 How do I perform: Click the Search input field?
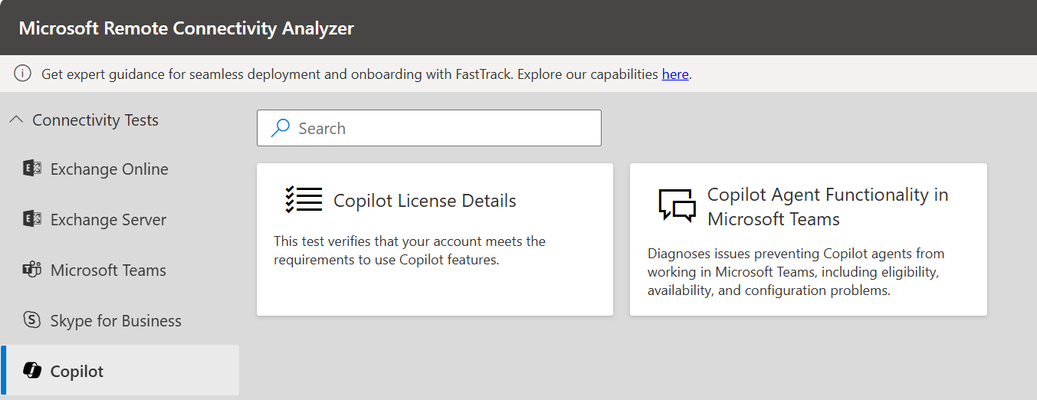(x=429, y=128)
